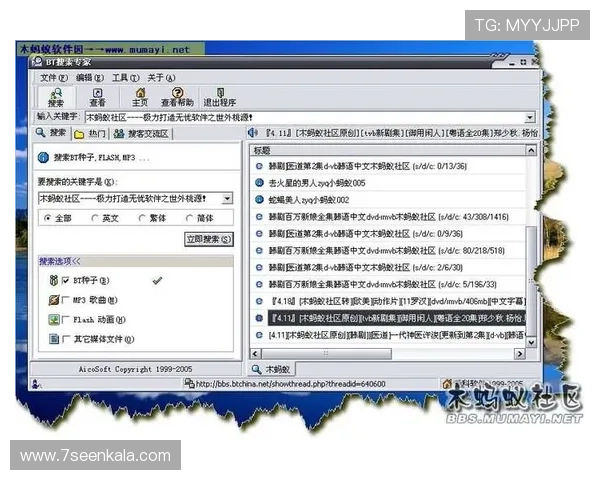Select the highlighted 『4.11』 御用闲人 result row

388,318
